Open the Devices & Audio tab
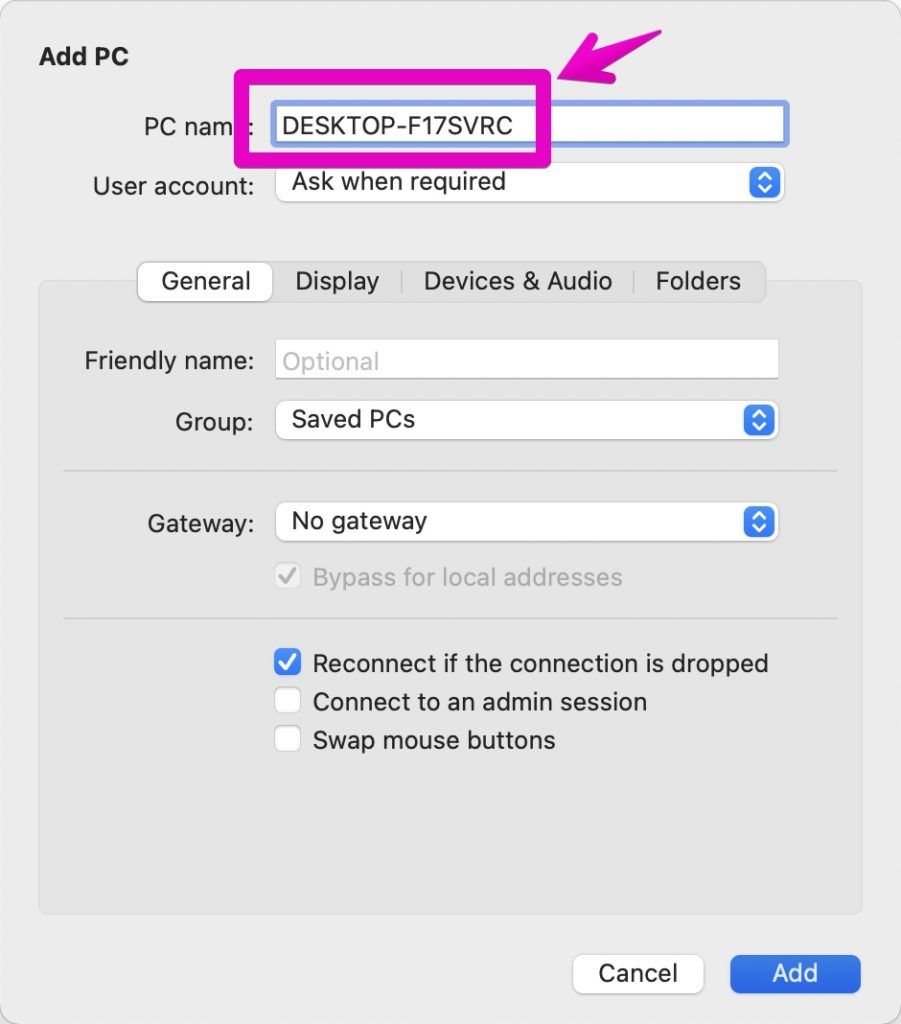Viewport: 901px width, 1024px height. 517,281
